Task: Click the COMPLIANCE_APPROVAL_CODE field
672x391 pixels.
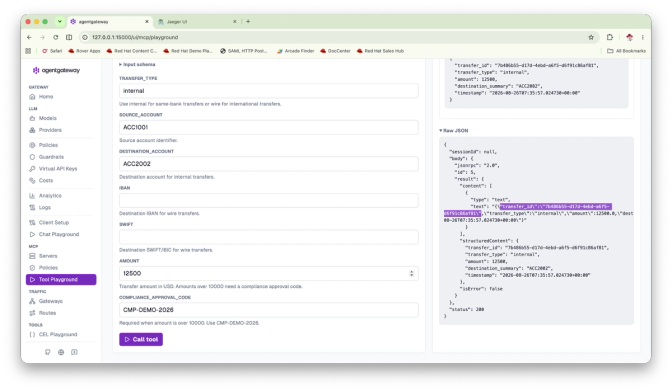Action: click(x=269, y=310)
